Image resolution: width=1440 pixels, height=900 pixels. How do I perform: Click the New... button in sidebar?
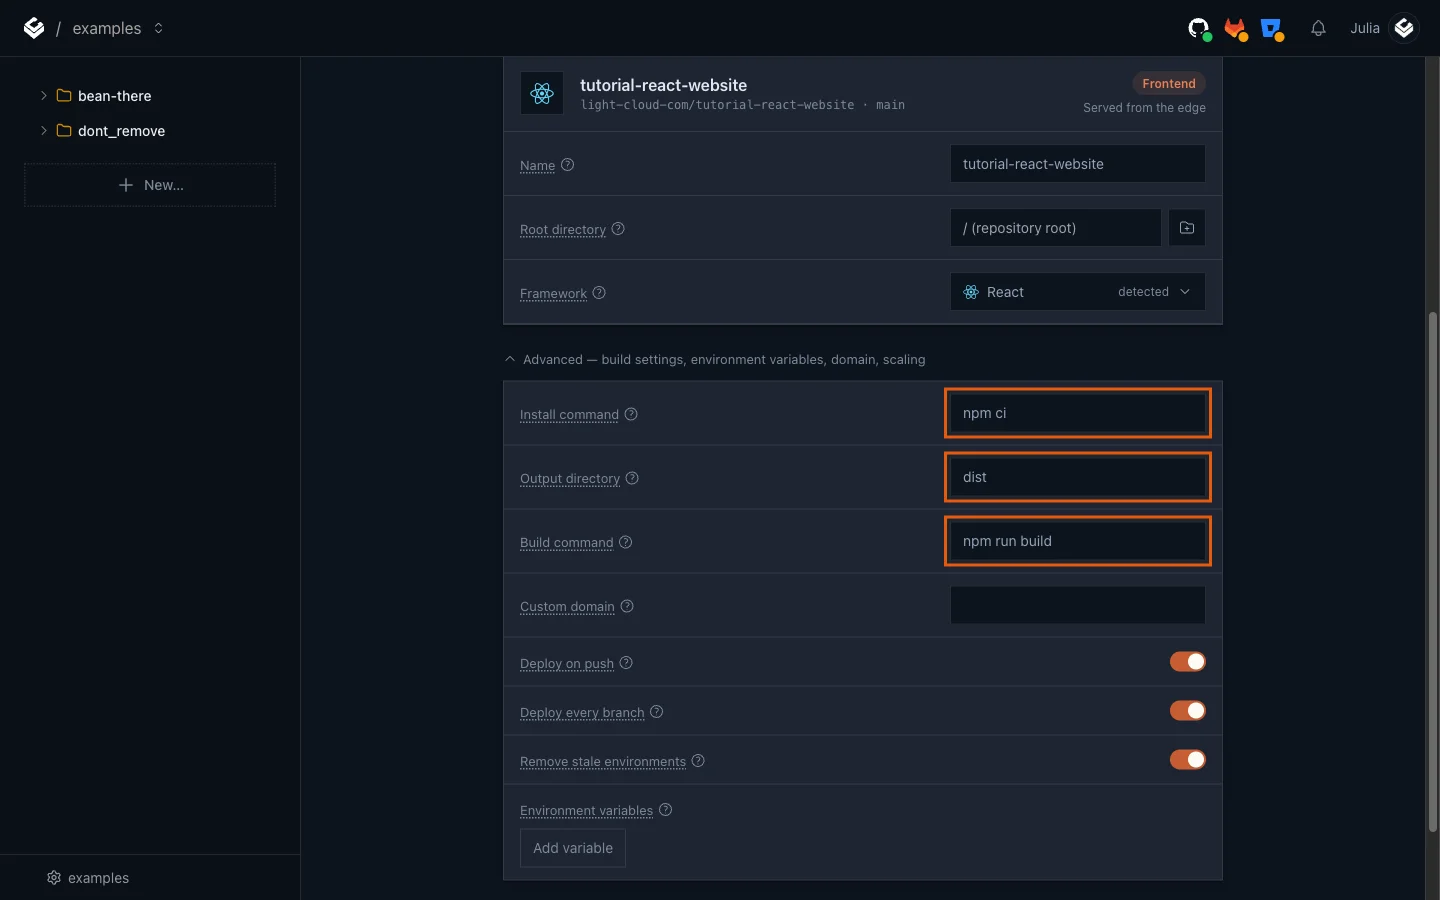[x=150, y=185]
